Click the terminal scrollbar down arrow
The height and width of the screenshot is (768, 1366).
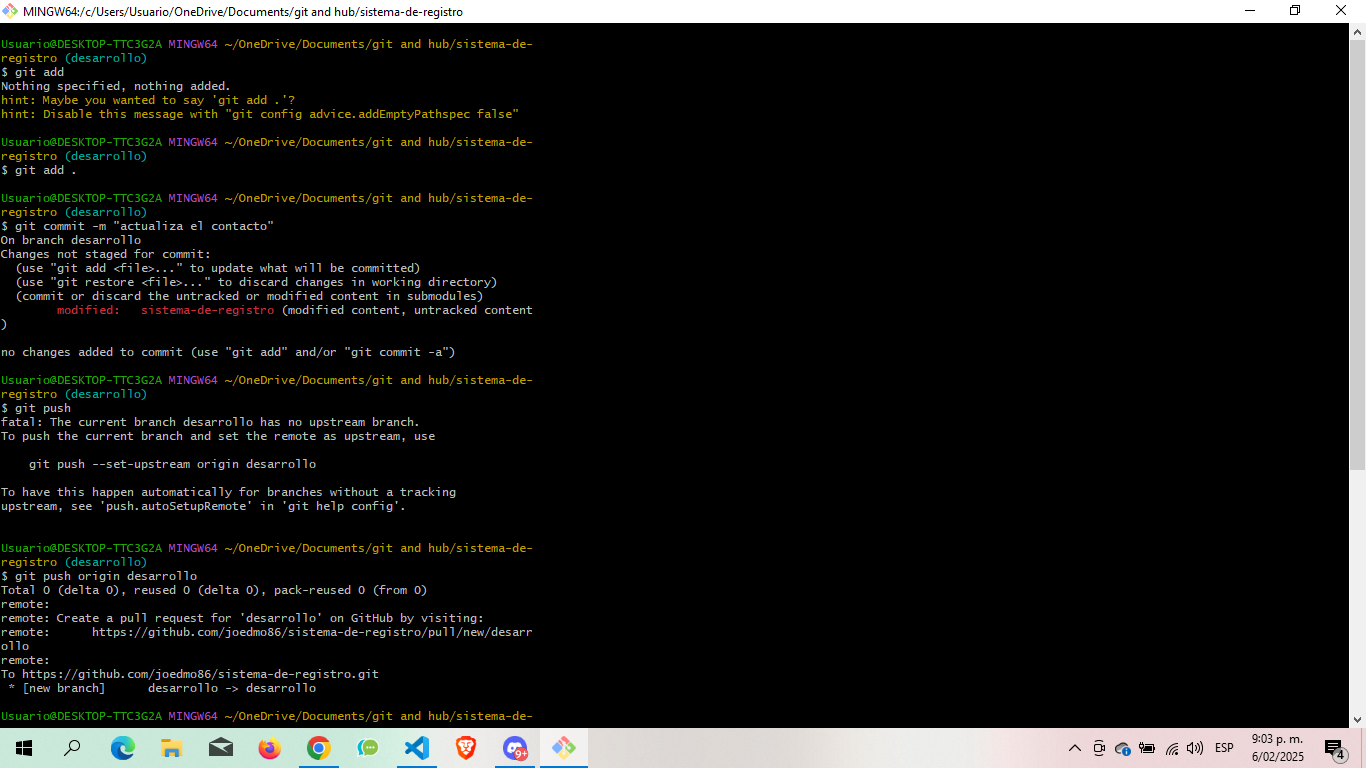pyautogui.click(x=1357, y=719)
